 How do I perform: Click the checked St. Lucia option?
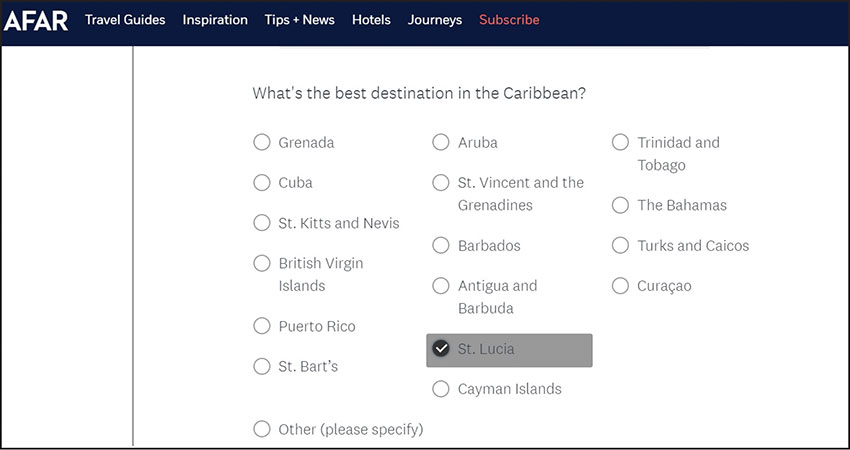[441, 349]
